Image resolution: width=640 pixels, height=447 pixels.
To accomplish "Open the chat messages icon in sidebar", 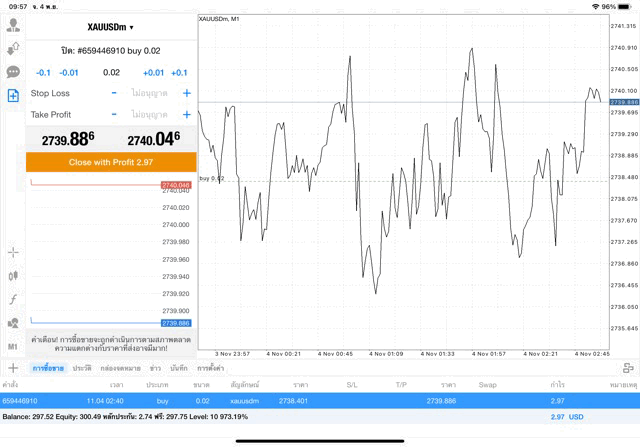I will [13, 72].
